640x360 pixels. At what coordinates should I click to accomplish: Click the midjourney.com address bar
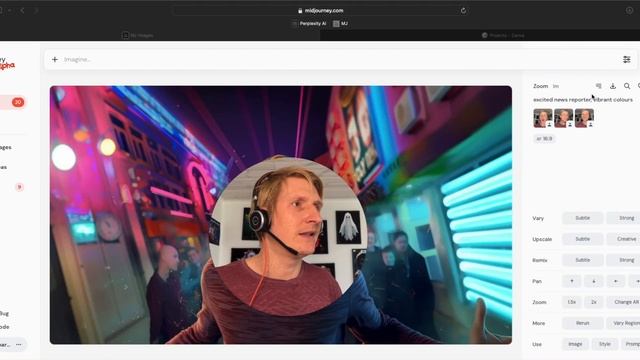pyautogui.click(x=320, y=11)
